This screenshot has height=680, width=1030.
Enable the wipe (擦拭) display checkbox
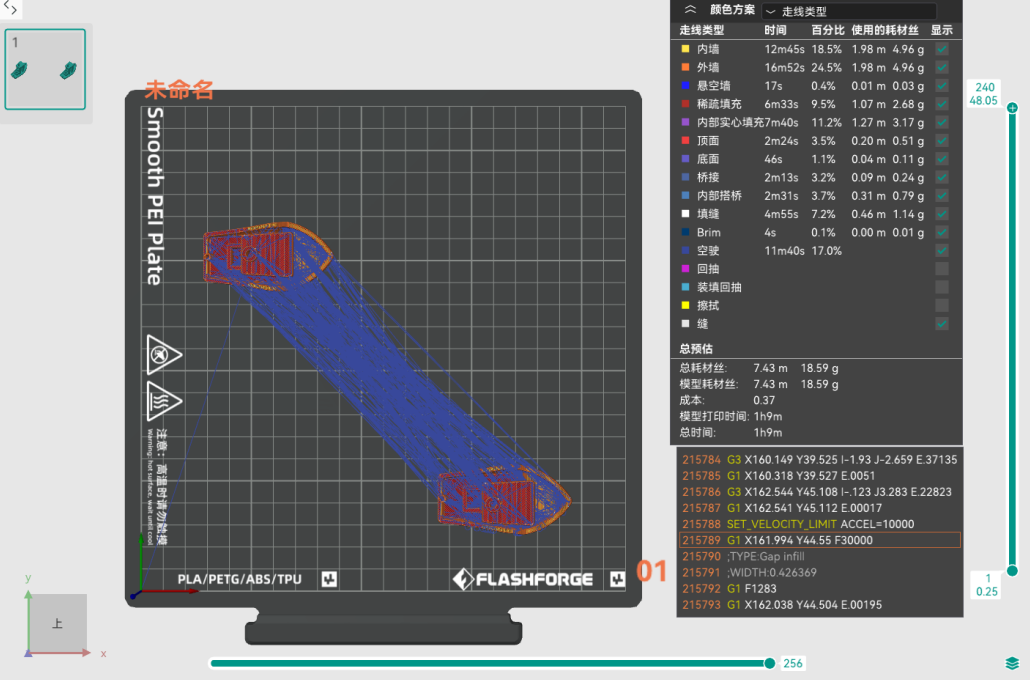click(942, 305)
